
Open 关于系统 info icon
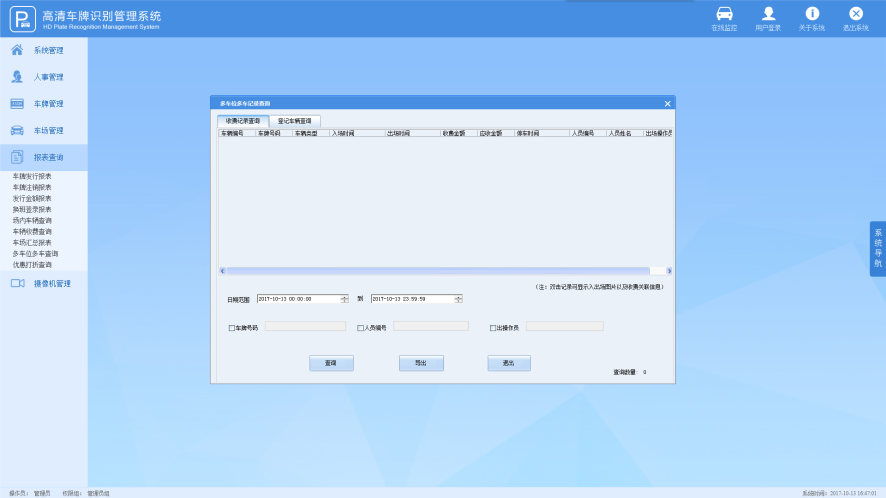[812, 14]
